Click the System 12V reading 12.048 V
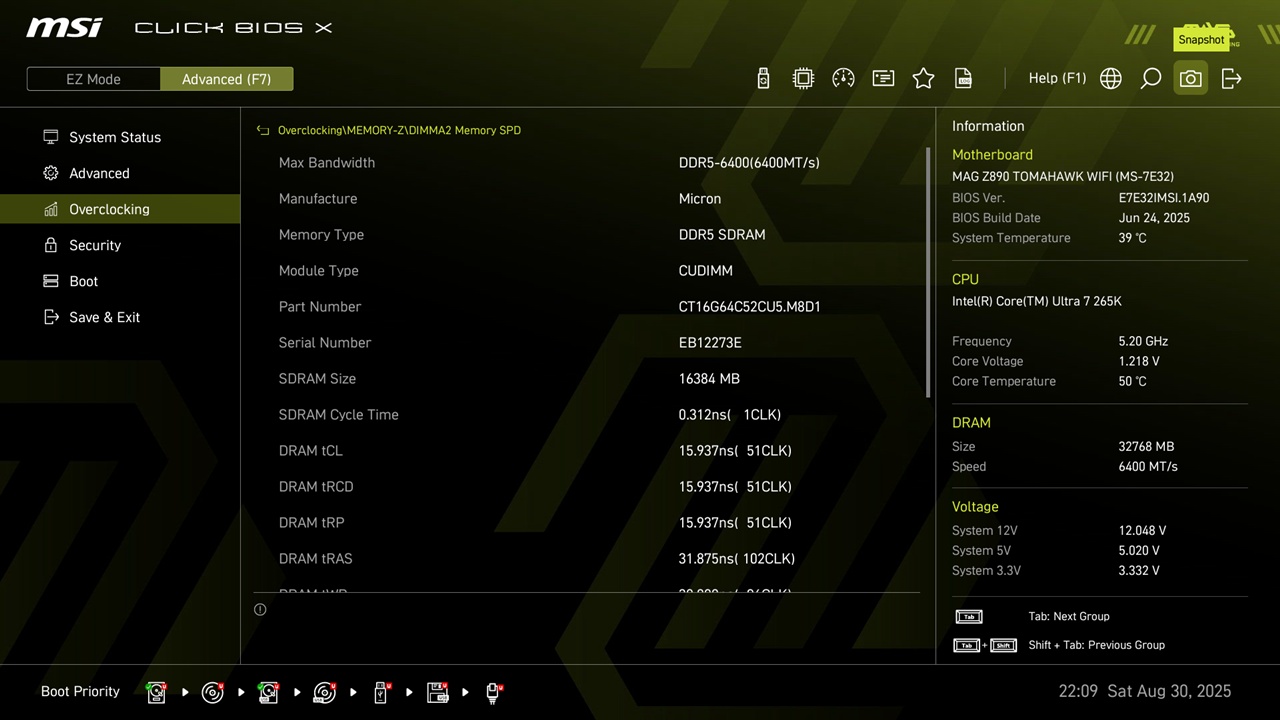Screen dimensions: 1280x720 tap(1142, 531)
